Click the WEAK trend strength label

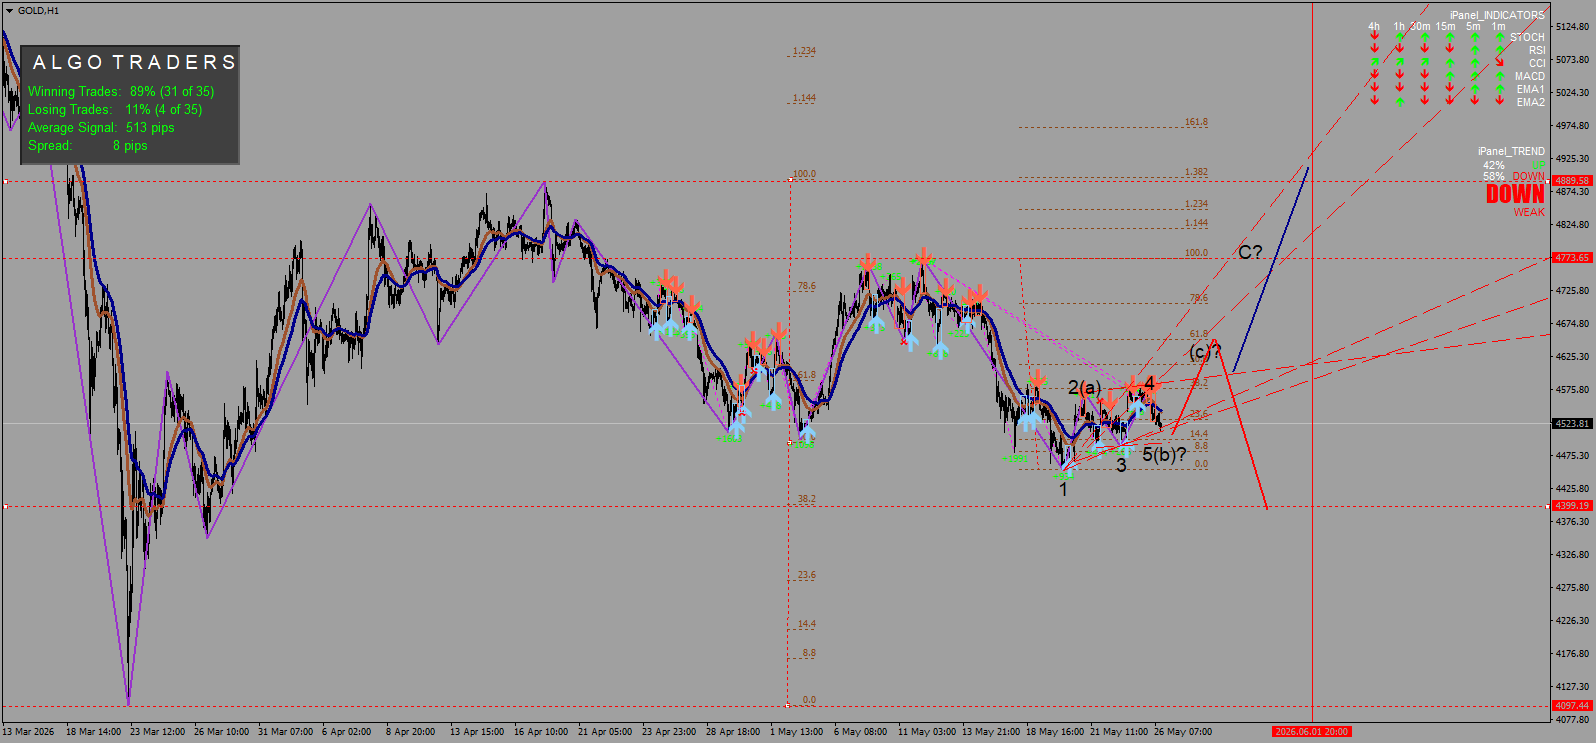coord(1529,212)
